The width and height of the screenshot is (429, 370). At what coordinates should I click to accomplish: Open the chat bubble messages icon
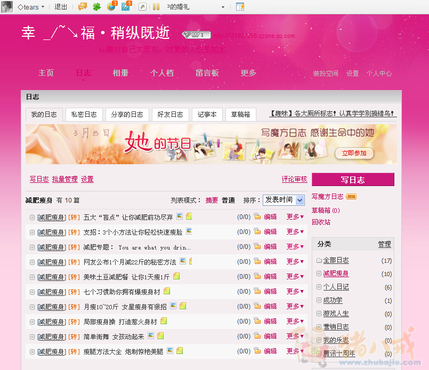[x=82, y=6]
